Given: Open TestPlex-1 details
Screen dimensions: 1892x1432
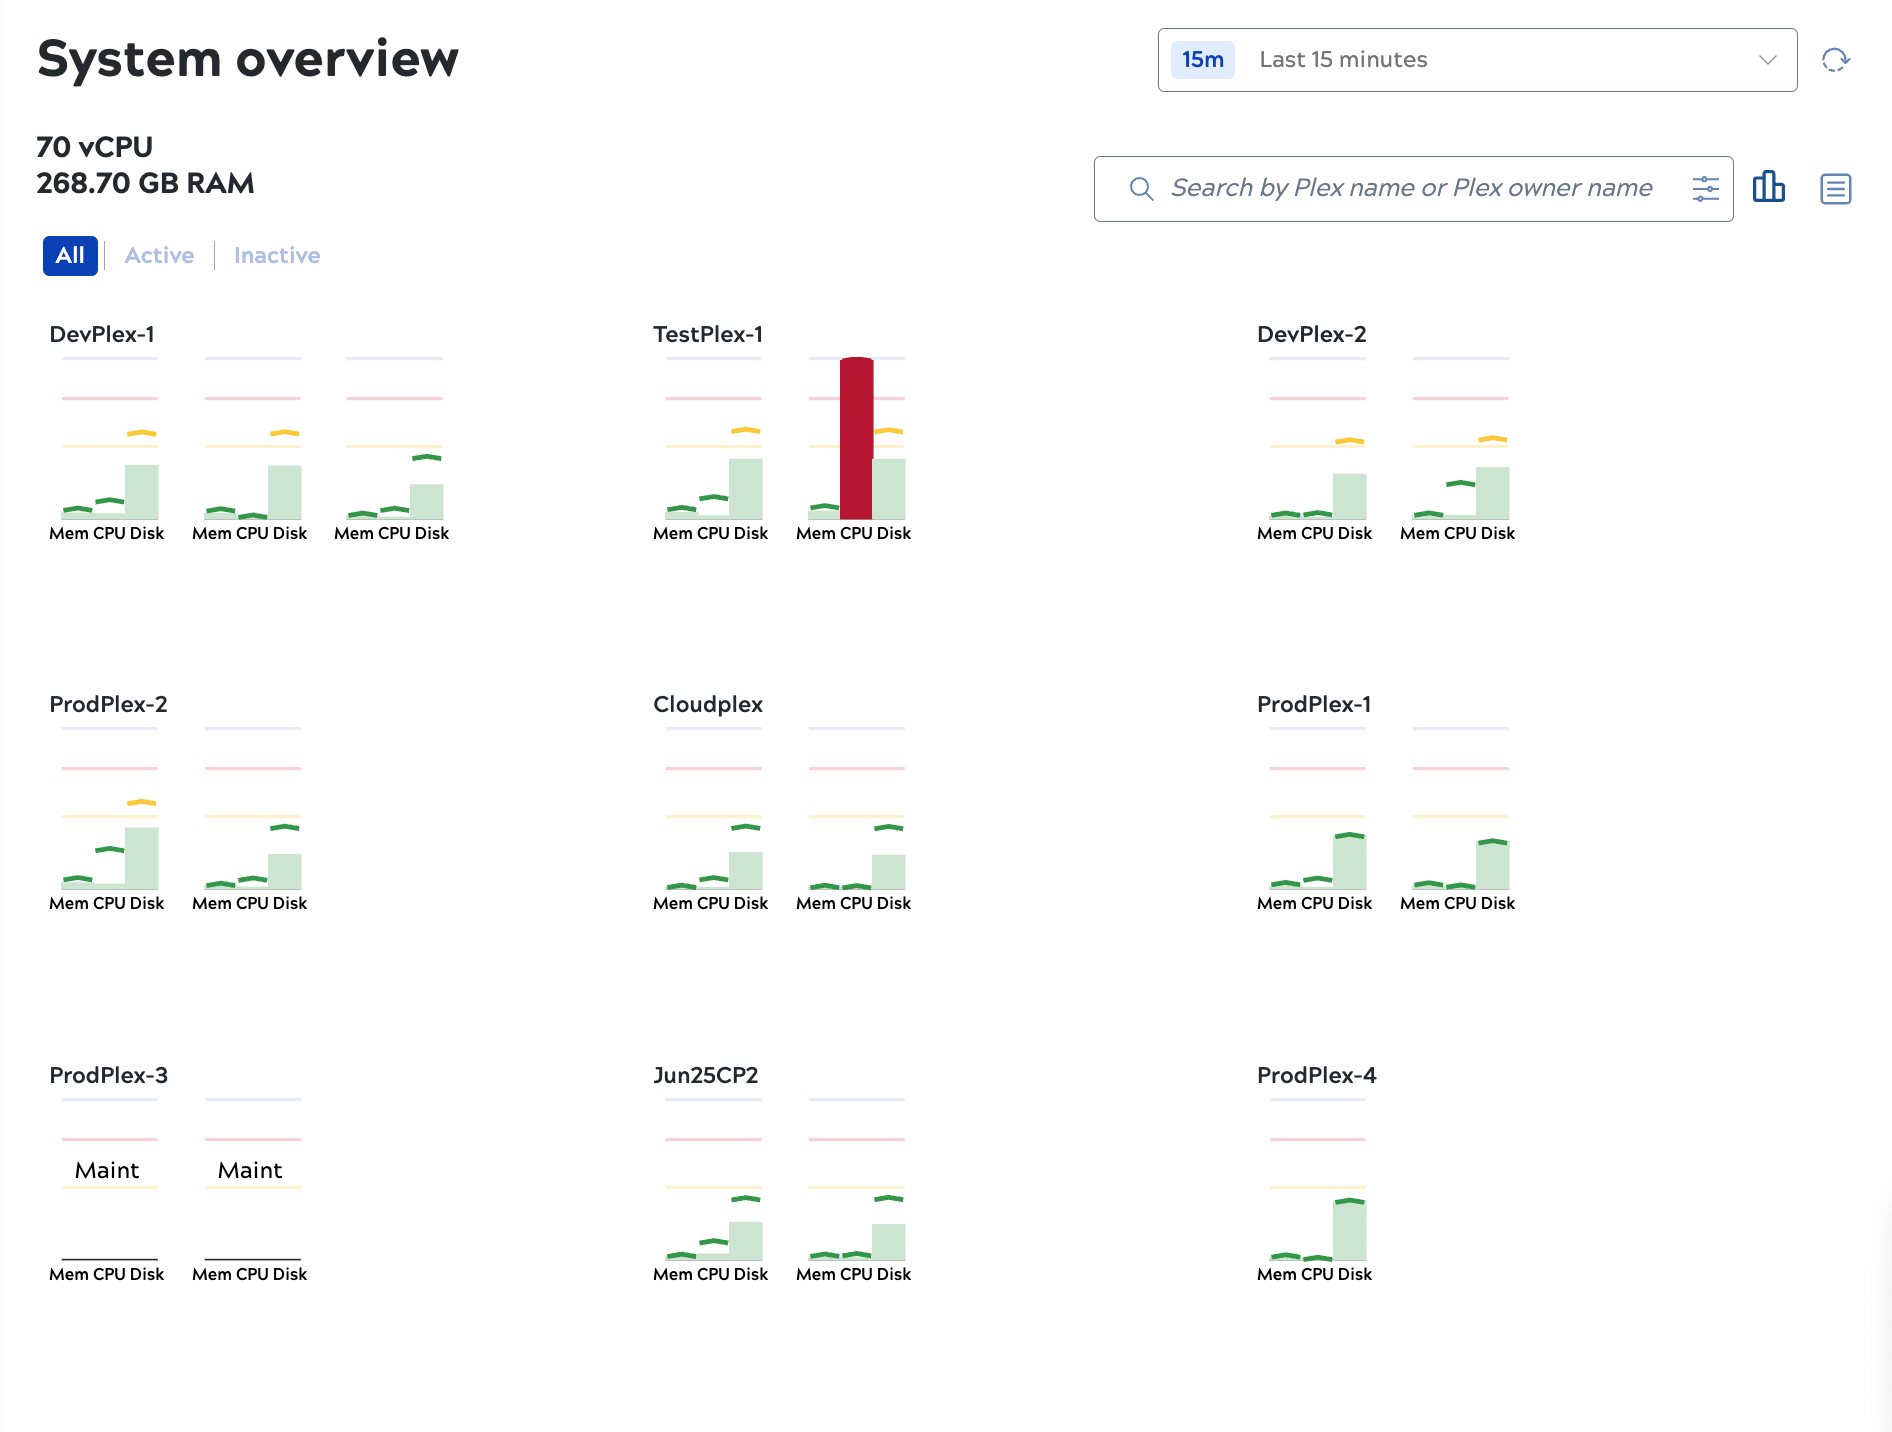Looking at the screenshot, I should (x=708, y=334).
